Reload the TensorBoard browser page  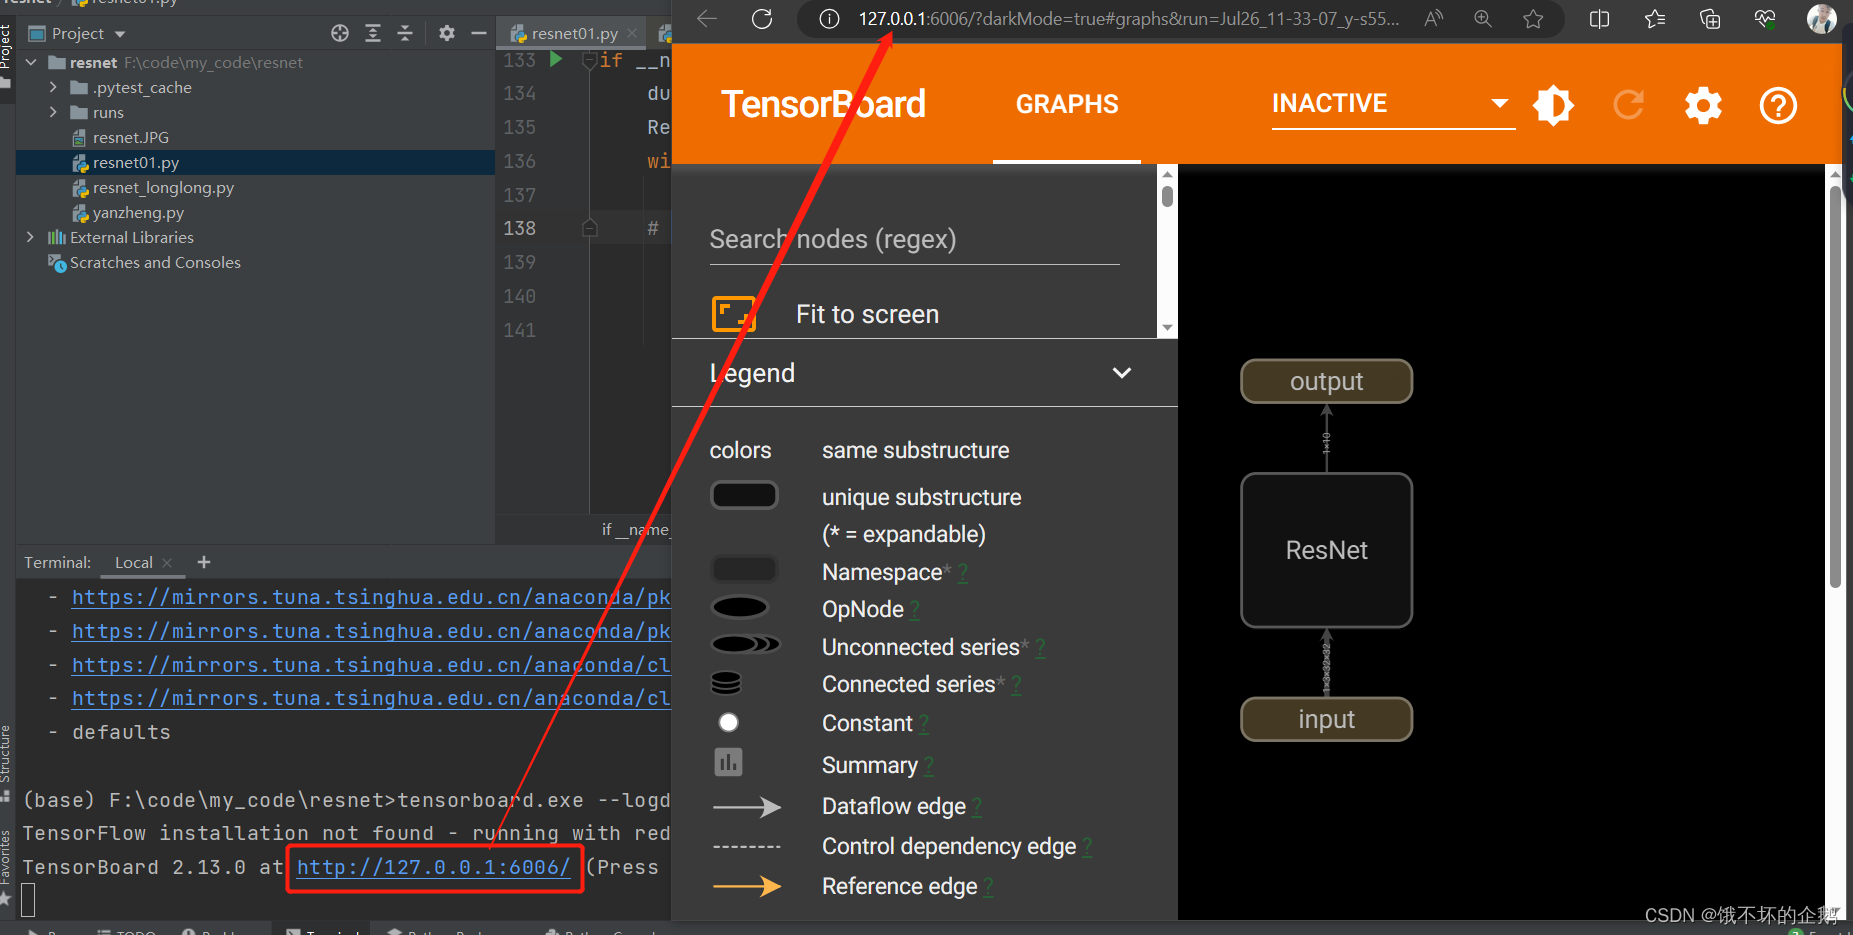click(762, 19)
